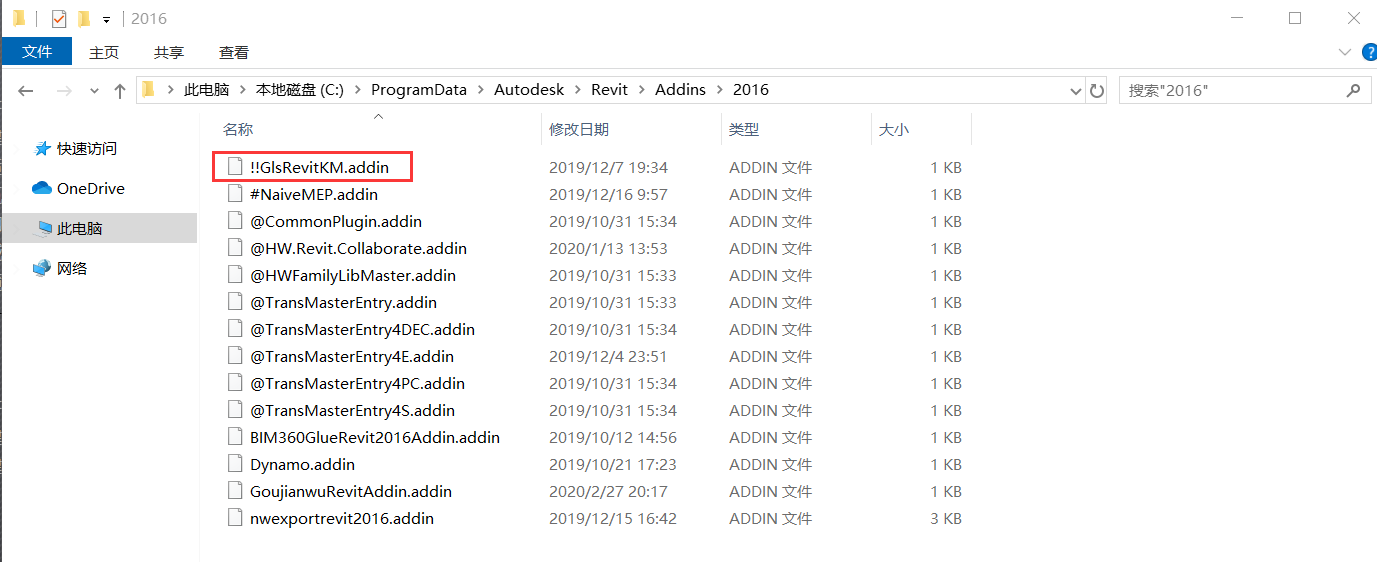
Task: Refresh the folder view
Action: point(1097,90)
